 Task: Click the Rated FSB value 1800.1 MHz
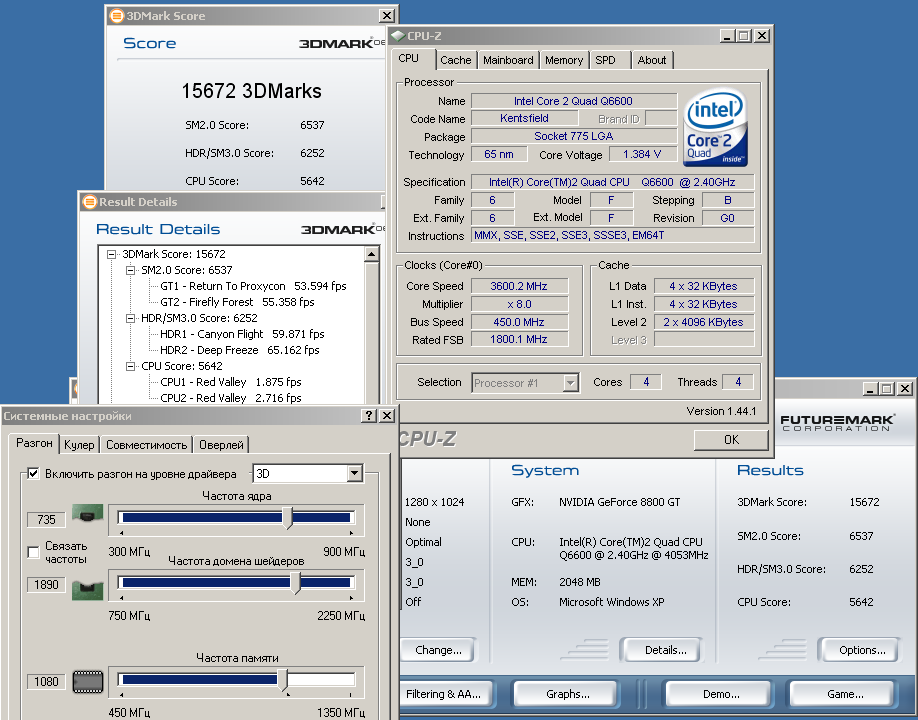click(x=519, y=340)
